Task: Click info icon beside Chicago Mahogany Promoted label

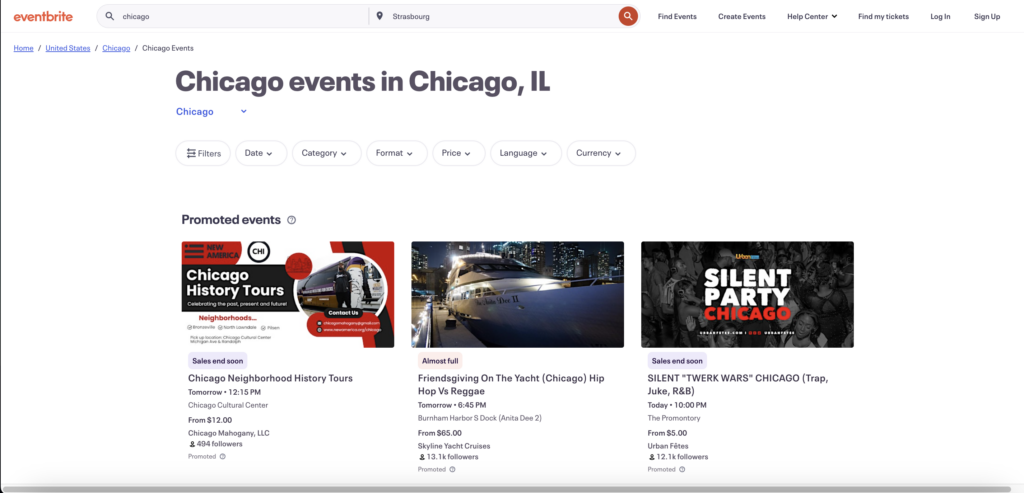Action: point(223,456)
